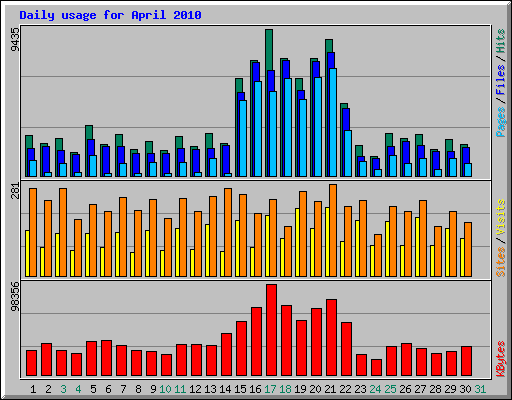Image resolution: width=512 pixels, height=400 pixels.
Task: Click the 'Daily usage for April 2010' title
Action: pos(110,15)
